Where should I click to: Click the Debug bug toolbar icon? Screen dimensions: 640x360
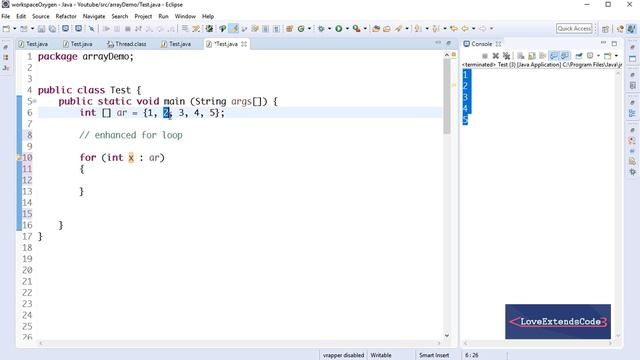[x=322, y=29]
